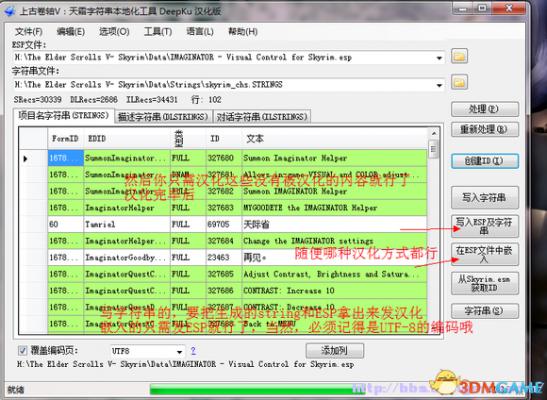Select the cell 'Summon Imaginator Helper'
This screenshot has height=400, width=547.
point(334,158)
